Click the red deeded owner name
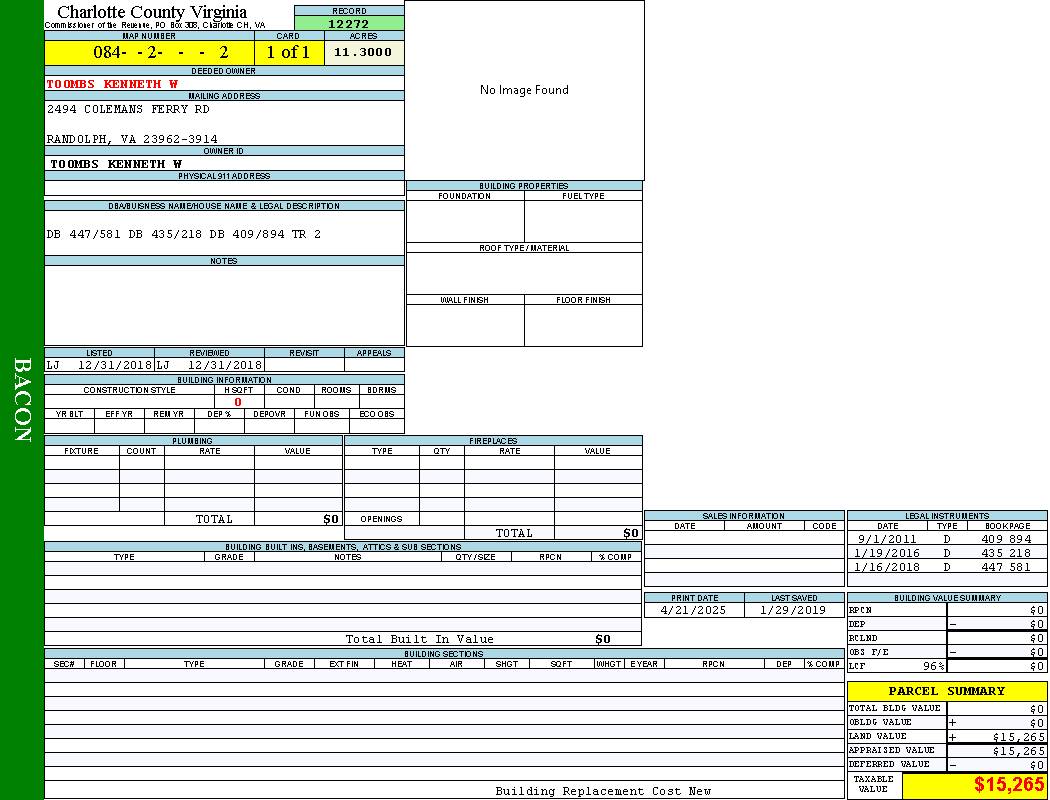 (x=112, y=84)
